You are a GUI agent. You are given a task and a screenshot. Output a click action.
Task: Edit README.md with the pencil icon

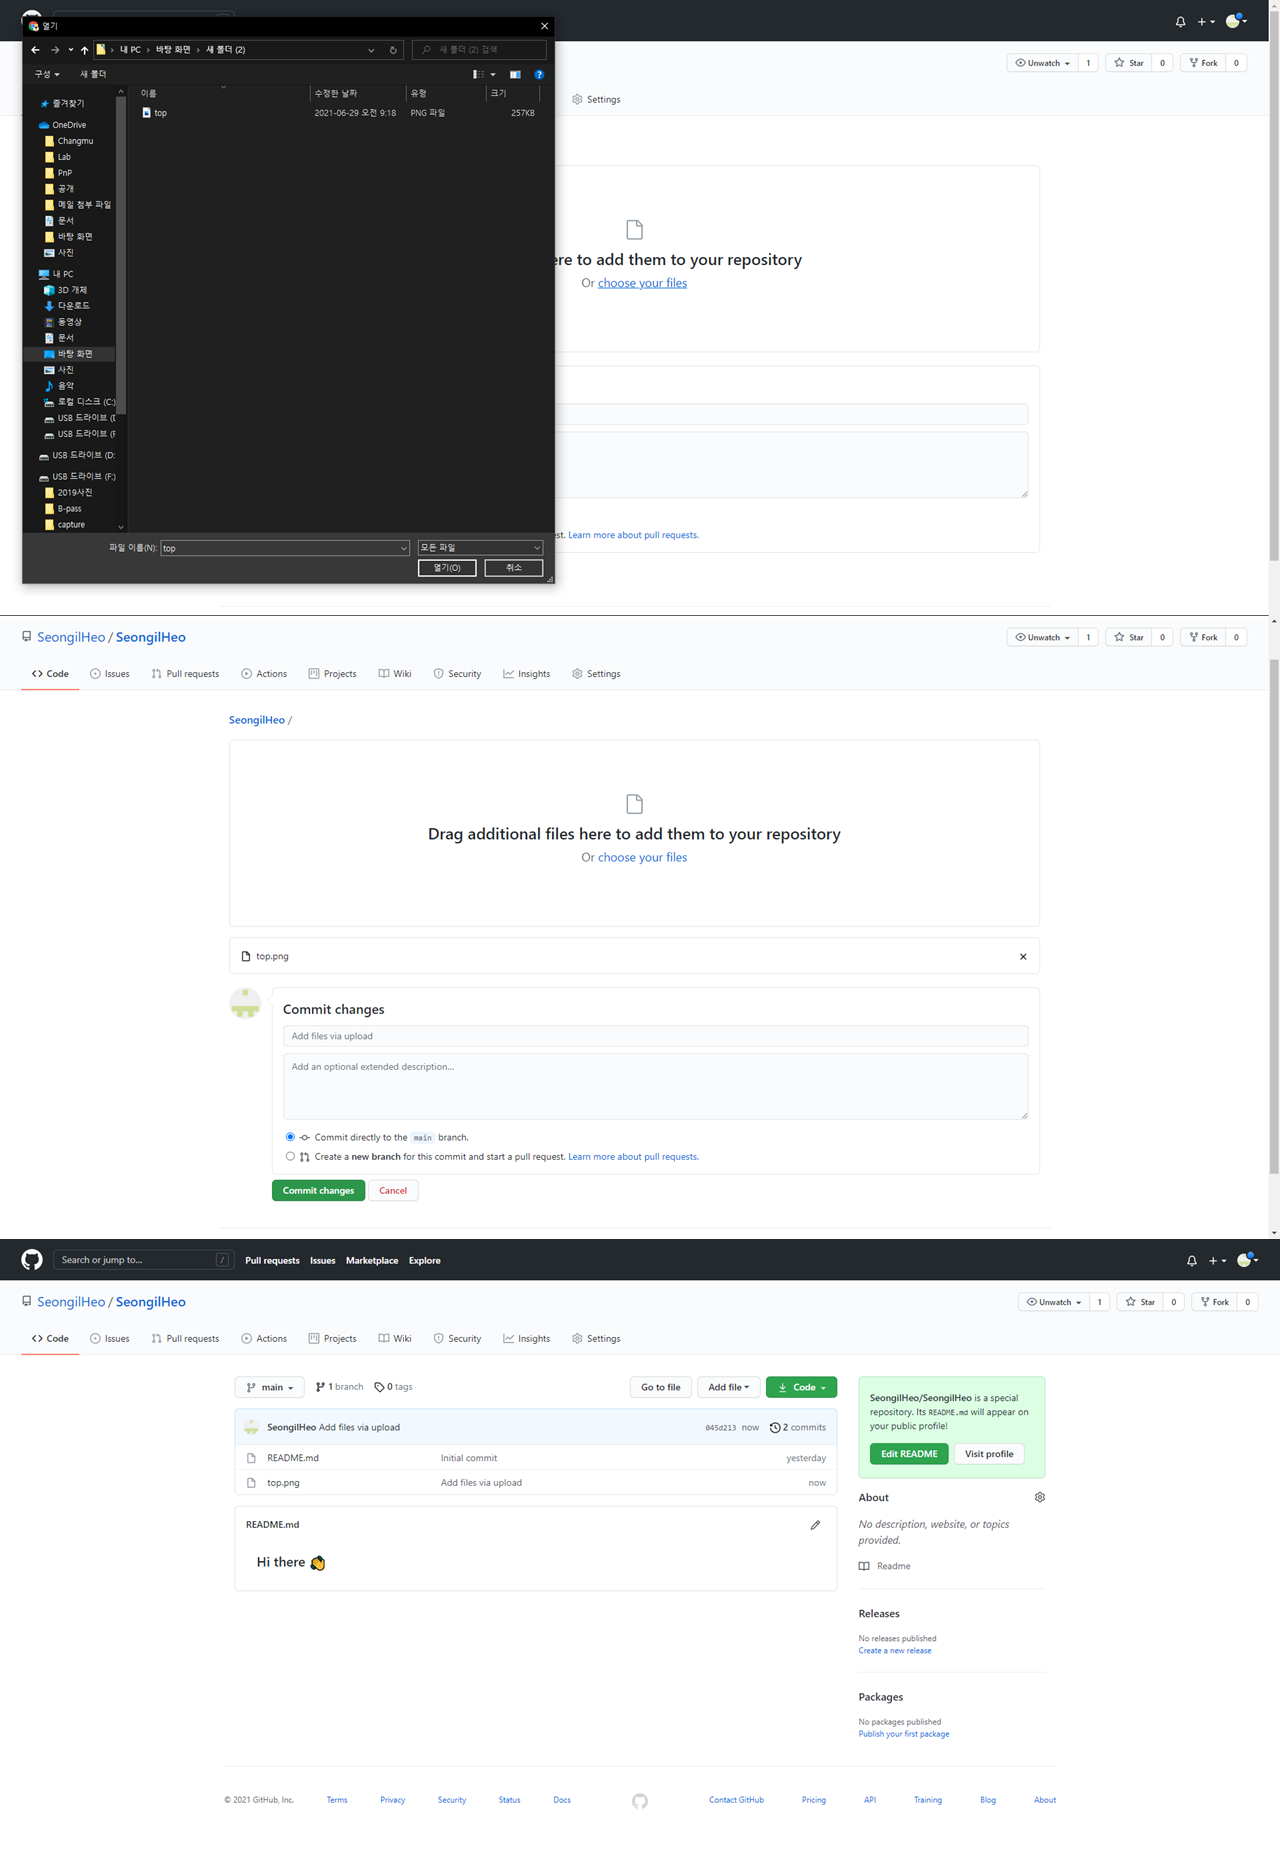[815, 1525]
